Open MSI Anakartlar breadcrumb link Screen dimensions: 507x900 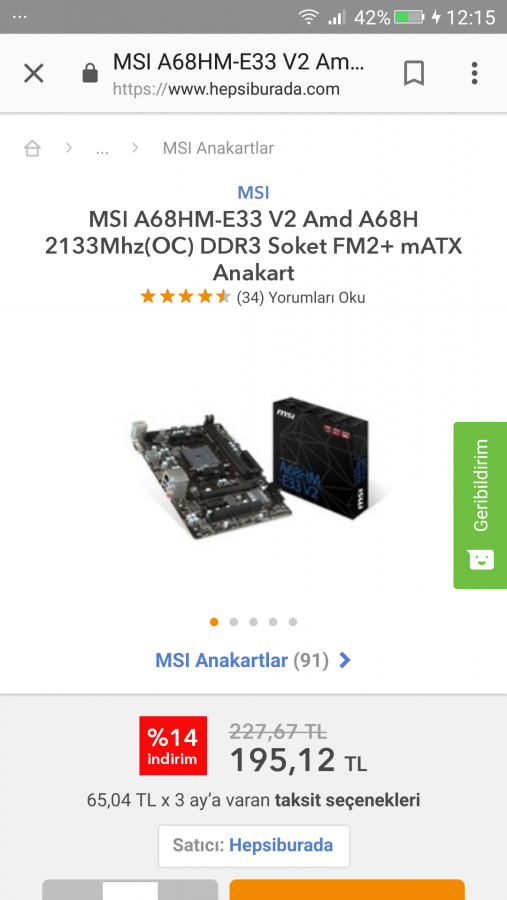[x=218, y=148]
